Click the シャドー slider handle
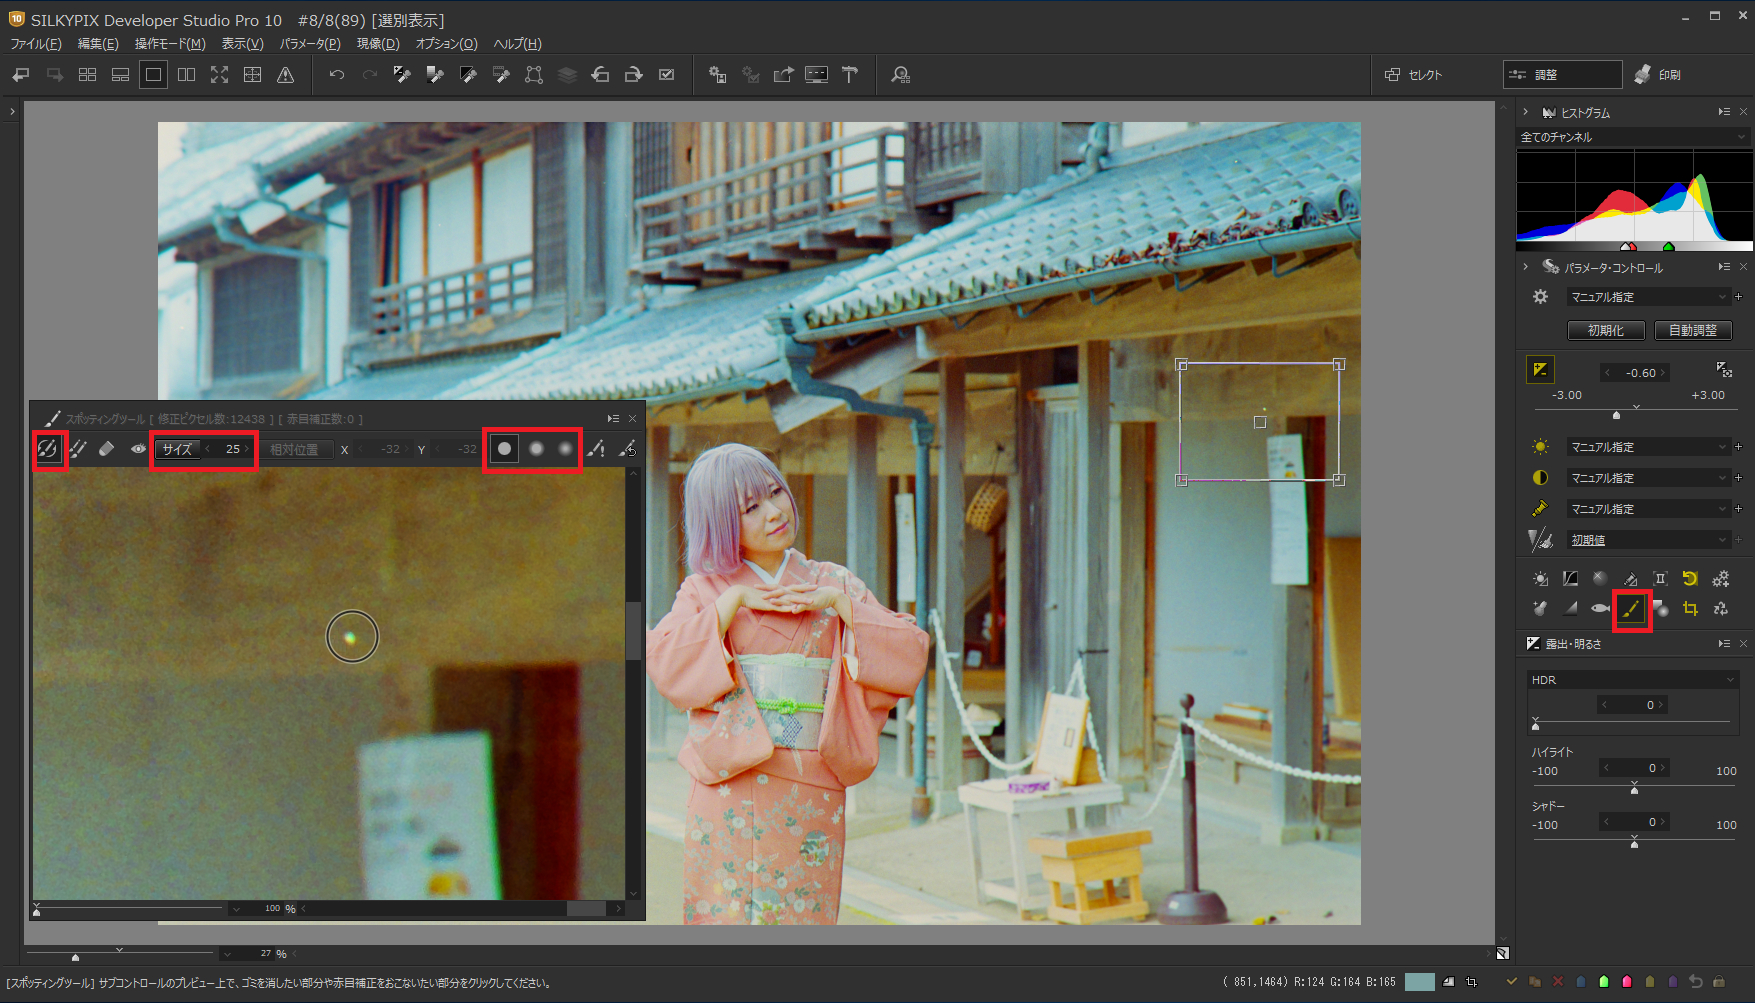This screenshot has height=1003, width=1755. coord(1634,844)
